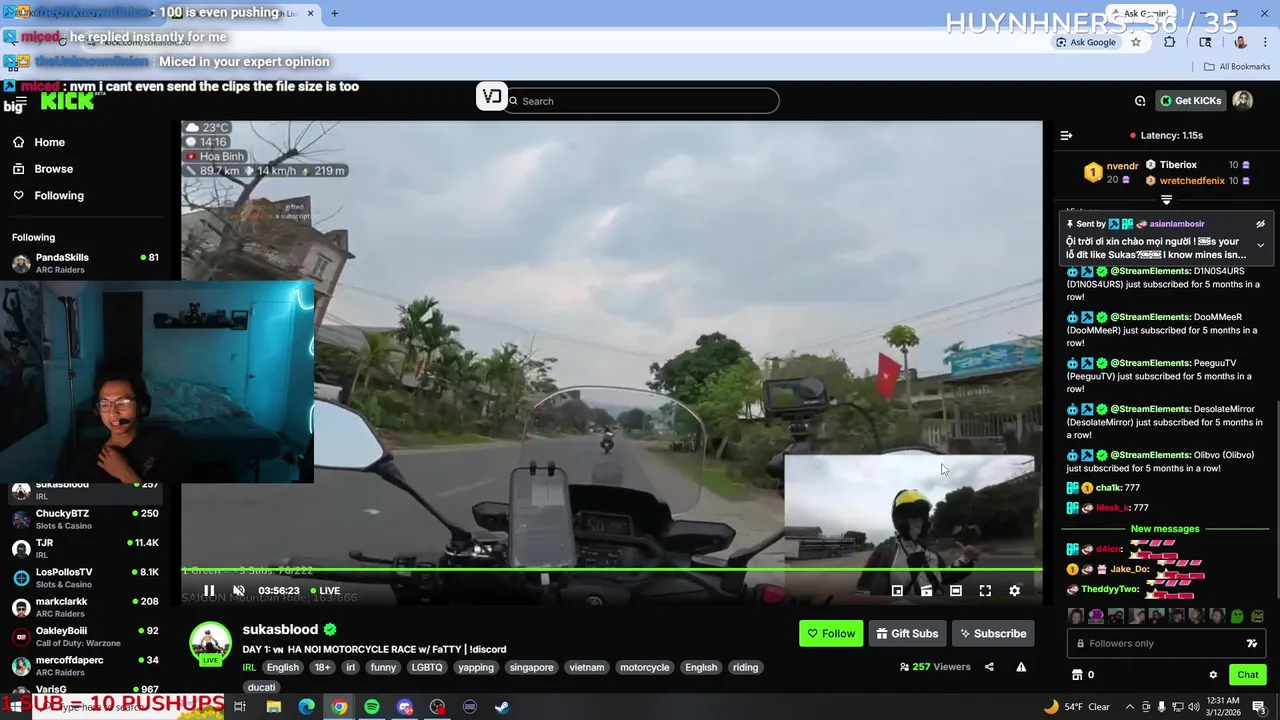Open the All Bookmarks folder
Screen dimensions: 1280x720
coord(1237,67)
